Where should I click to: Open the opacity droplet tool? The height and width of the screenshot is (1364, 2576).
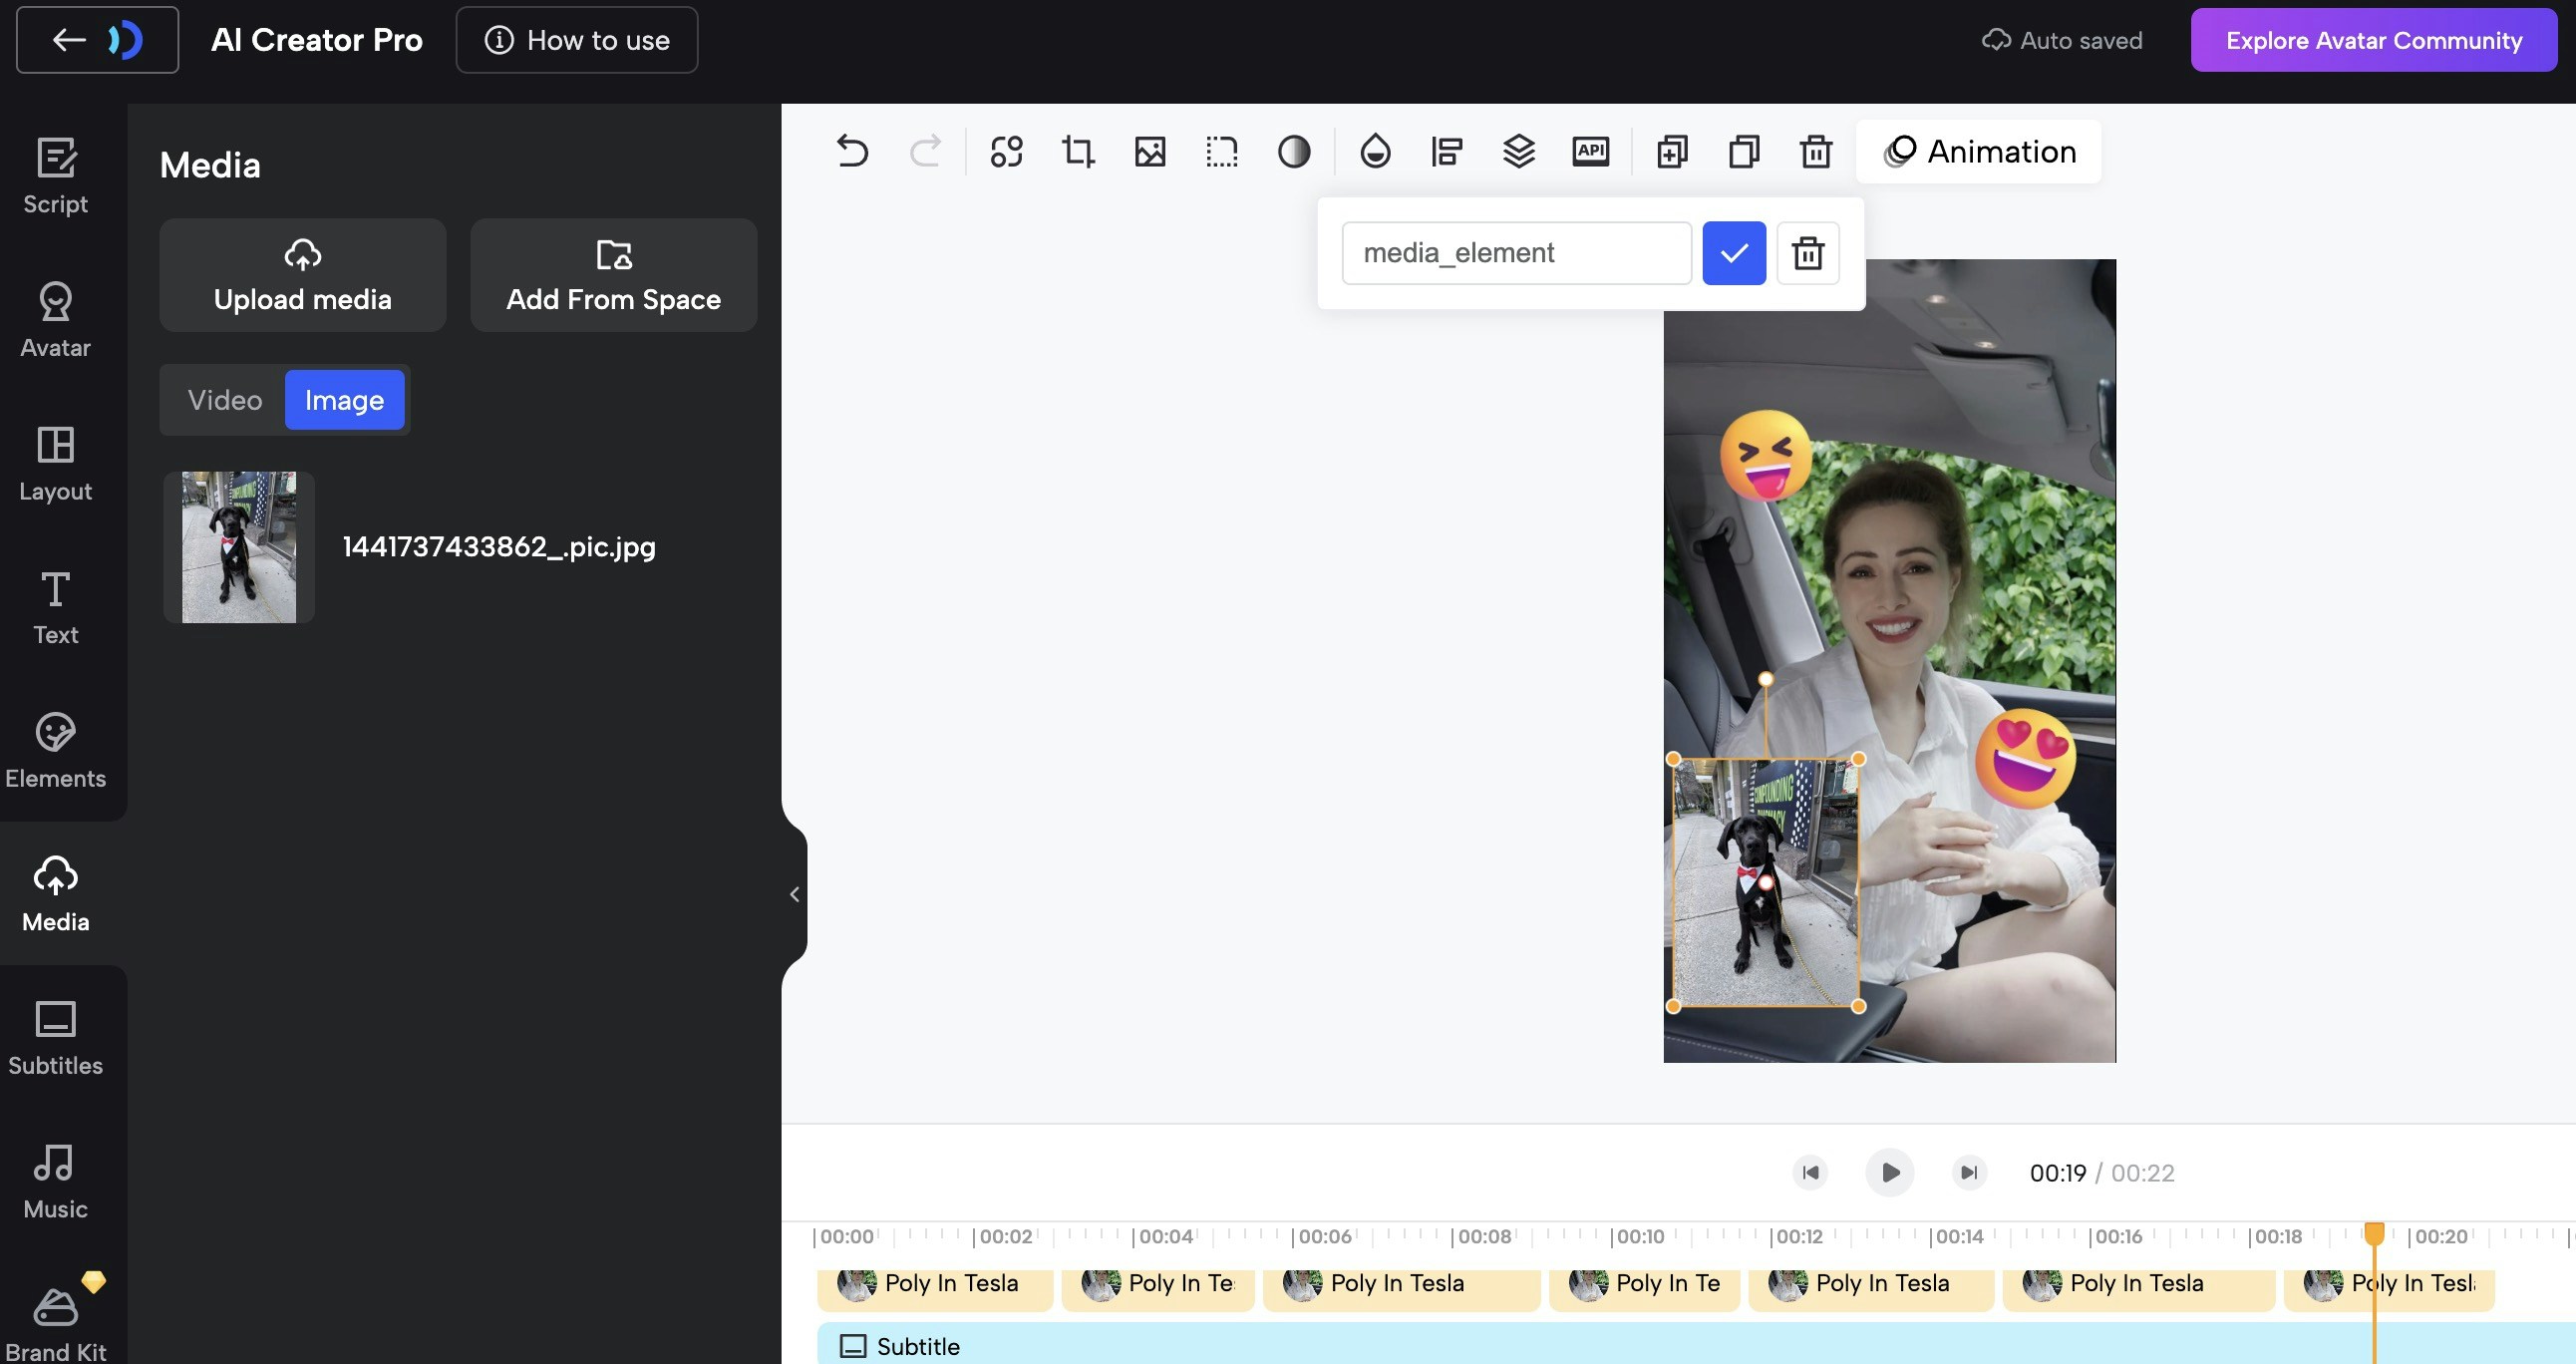click(x=1375, y=152)
